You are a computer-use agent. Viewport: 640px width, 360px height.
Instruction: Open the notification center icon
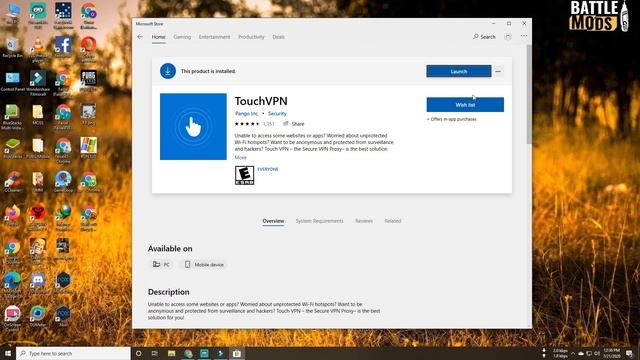tap(629, 353)
